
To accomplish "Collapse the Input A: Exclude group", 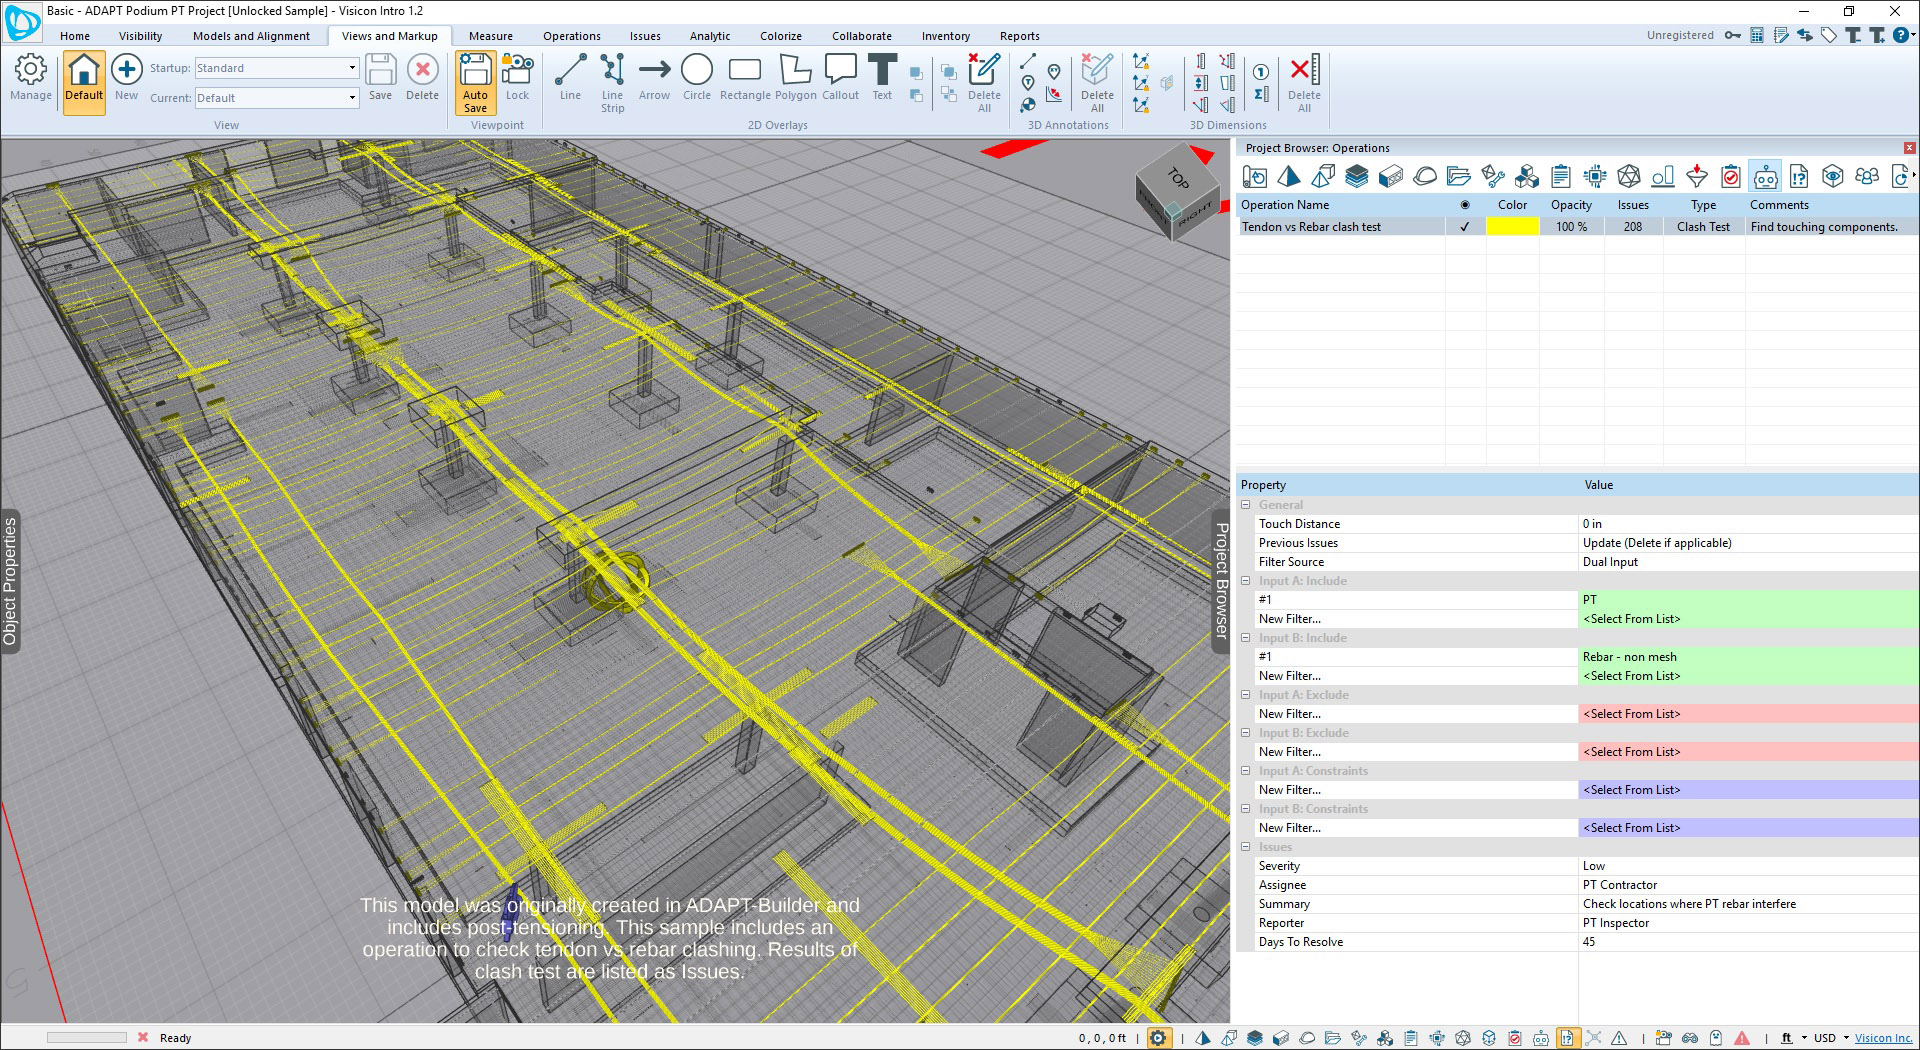I will pos(1246,695).
